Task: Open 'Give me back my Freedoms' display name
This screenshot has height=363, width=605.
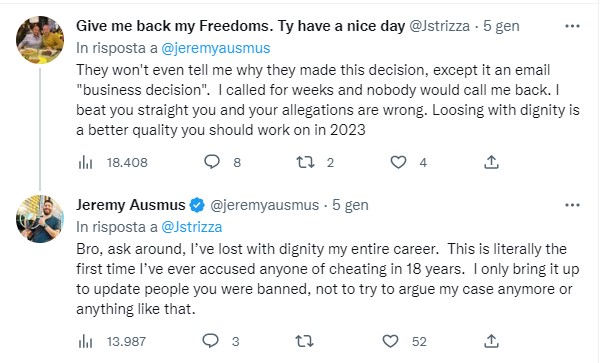Action: (x=240, y=26)
